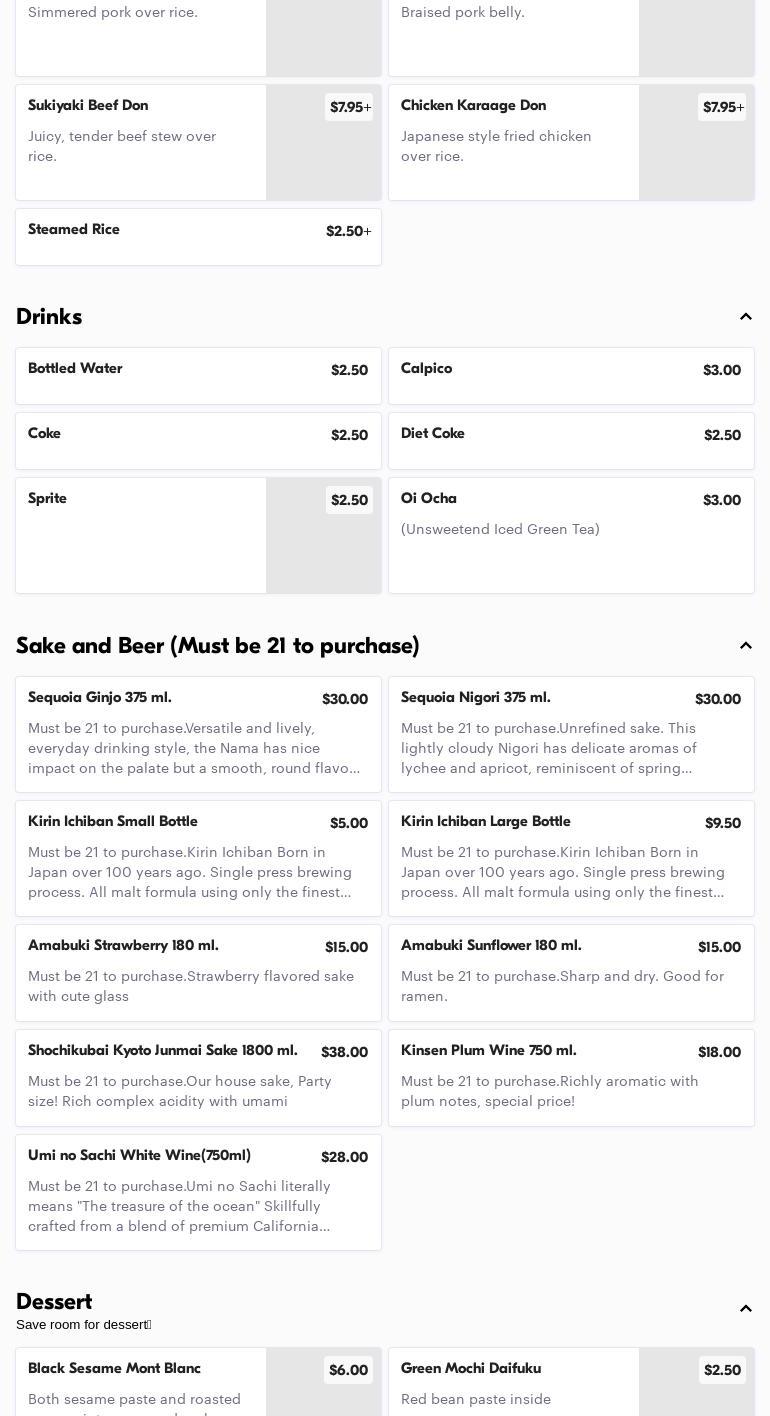The width and height of the screenshot is (770, 1416).
Task: Select Diet Coke from Drinks
Action: click(571, 441)
